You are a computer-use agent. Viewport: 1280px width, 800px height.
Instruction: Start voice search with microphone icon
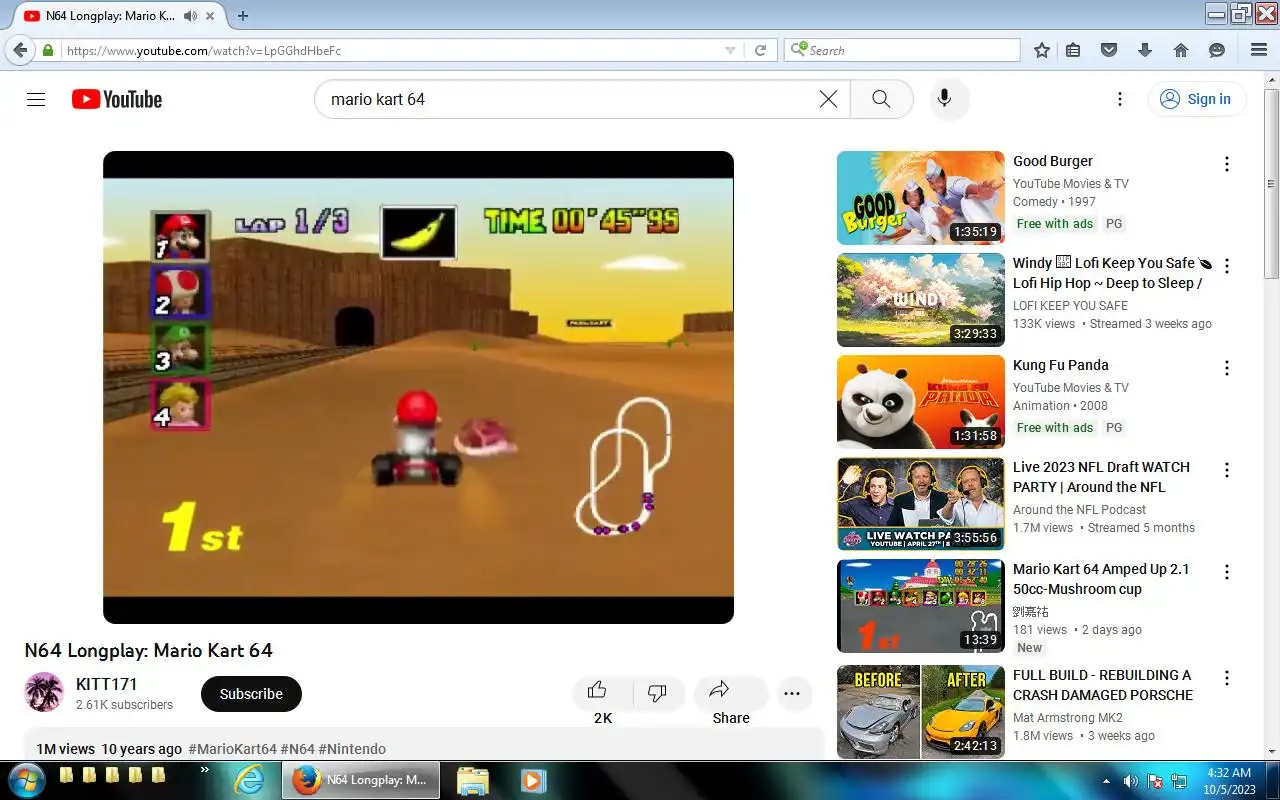[x=944, y=99]
